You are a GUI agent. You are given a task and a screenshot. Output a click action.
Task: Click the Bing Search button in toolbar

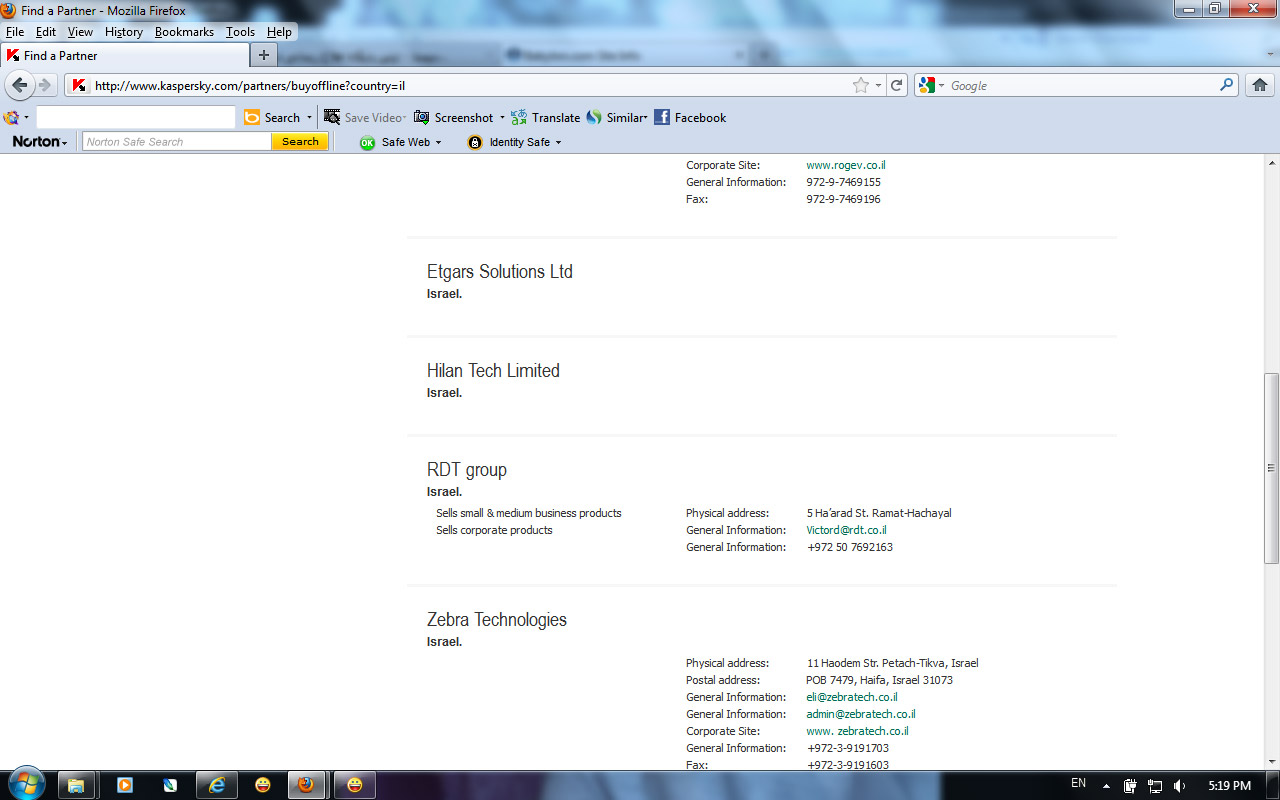[272, 117]
